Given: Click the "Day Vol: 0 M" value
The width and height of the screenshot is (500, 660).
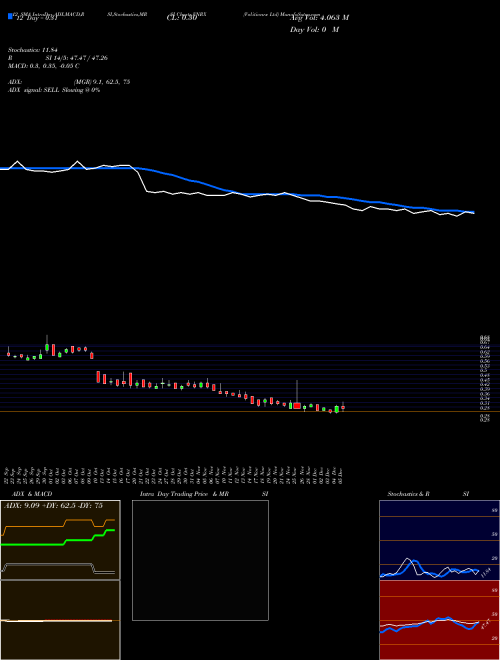Looking at the screenshot, I should coord(314,30).
